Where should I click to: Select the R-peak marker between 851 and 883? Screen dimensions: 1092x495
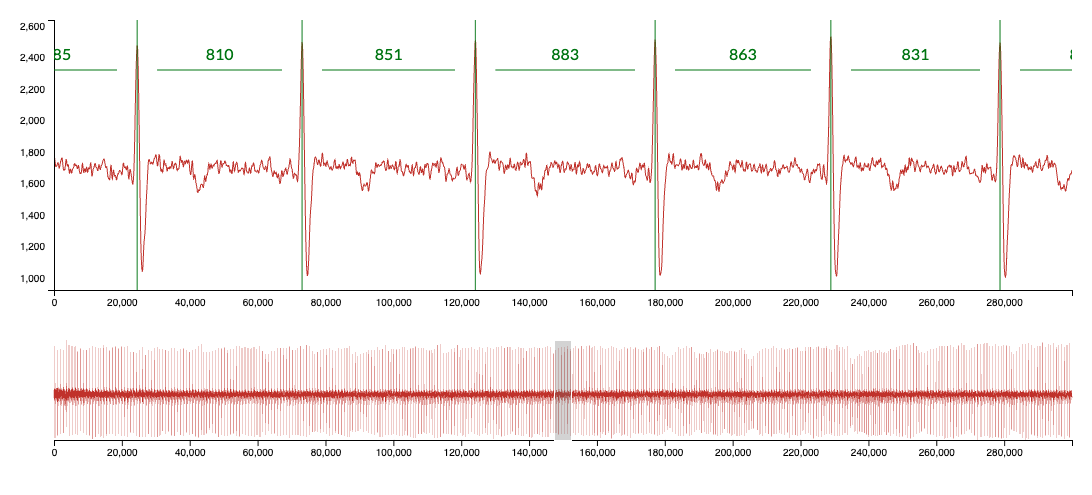click(475, 150)
